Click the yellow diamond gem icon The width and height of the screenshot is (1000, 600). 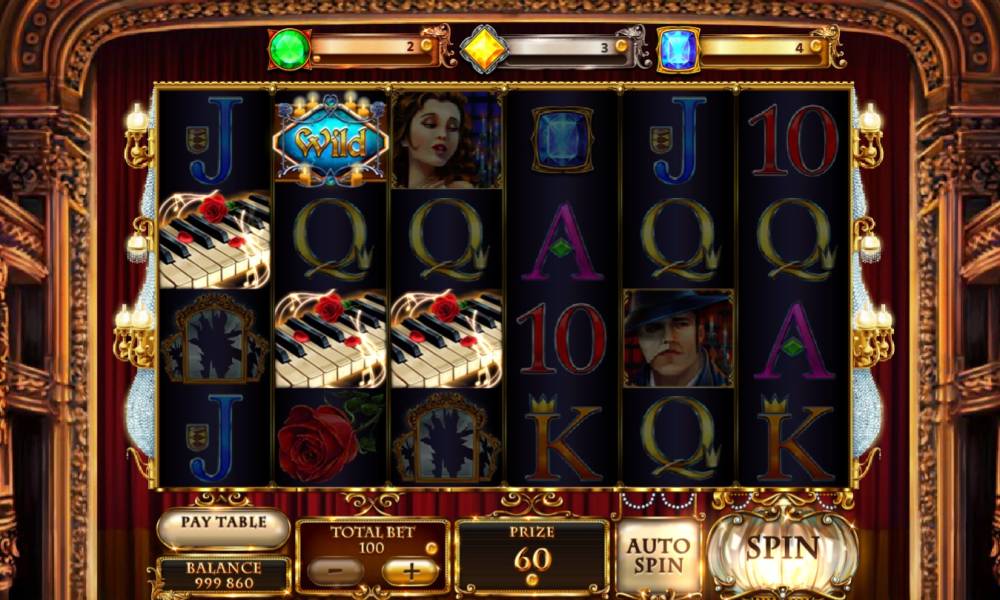pos(483,48)
